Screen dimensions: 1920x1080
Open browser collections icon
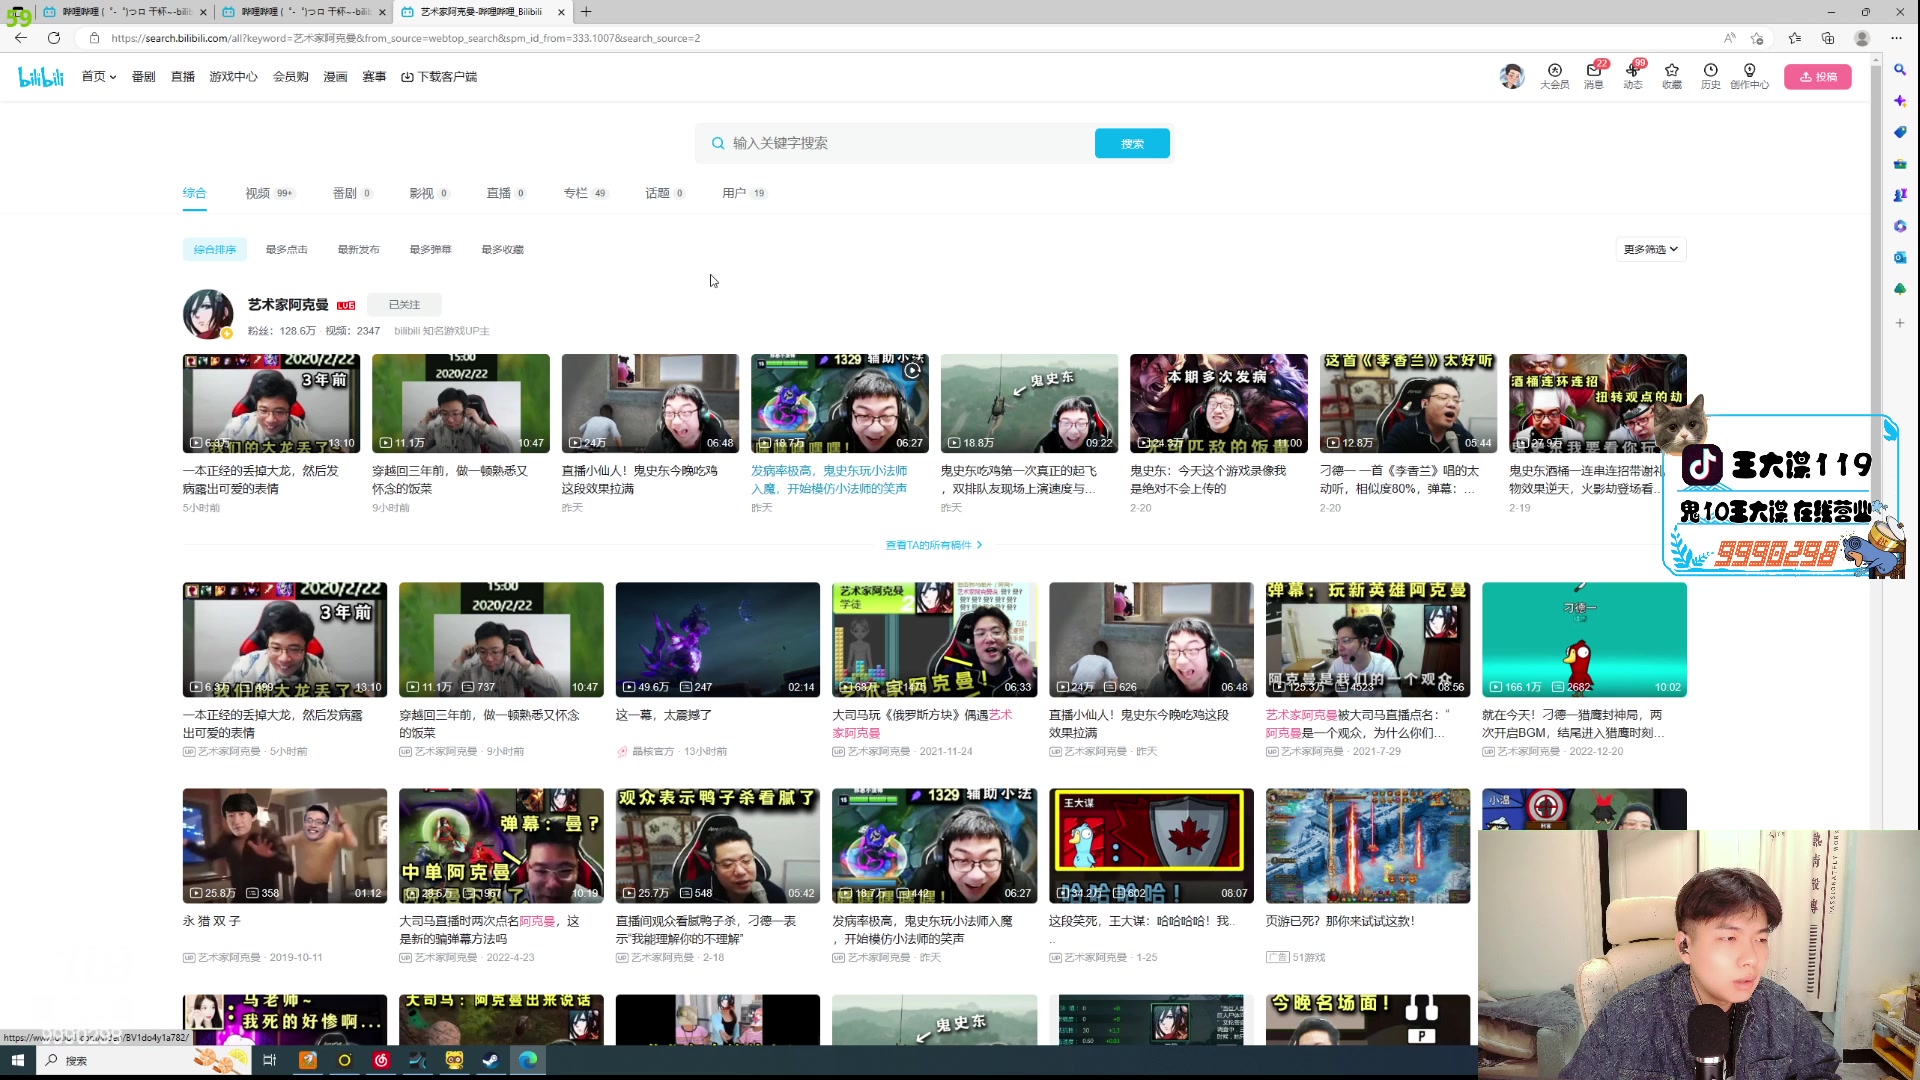pos(1828,38)
